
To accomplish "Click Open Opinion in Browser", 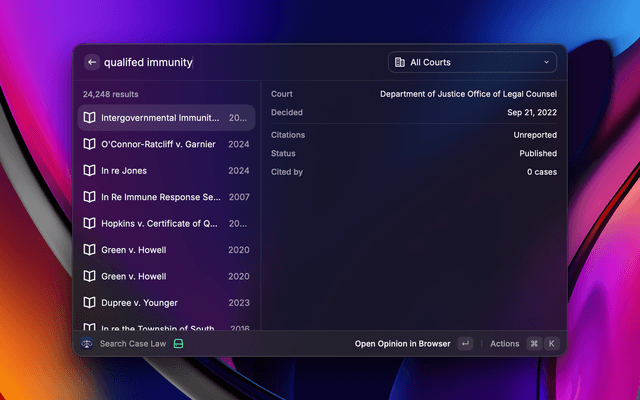I will pyautogui.click(x=402, y=344).
